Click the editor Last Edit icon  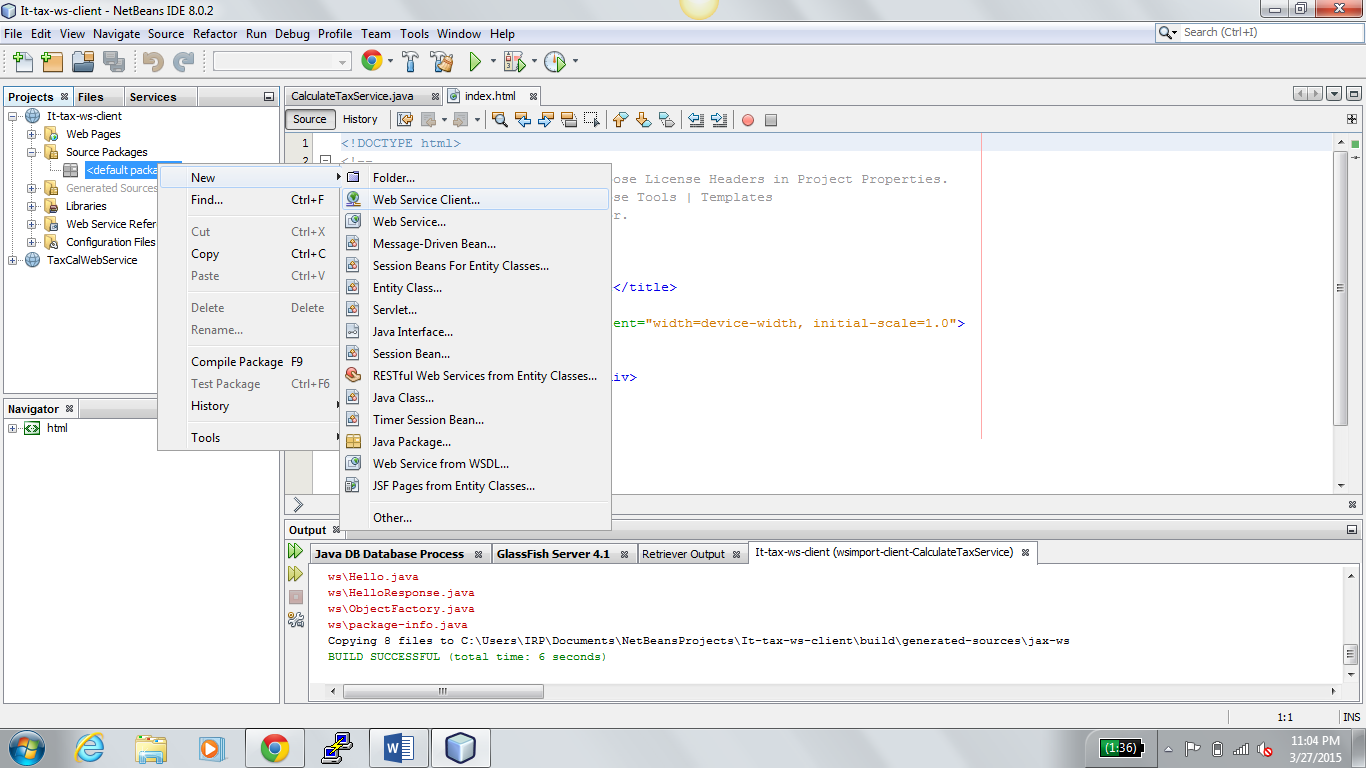[405, 120]
